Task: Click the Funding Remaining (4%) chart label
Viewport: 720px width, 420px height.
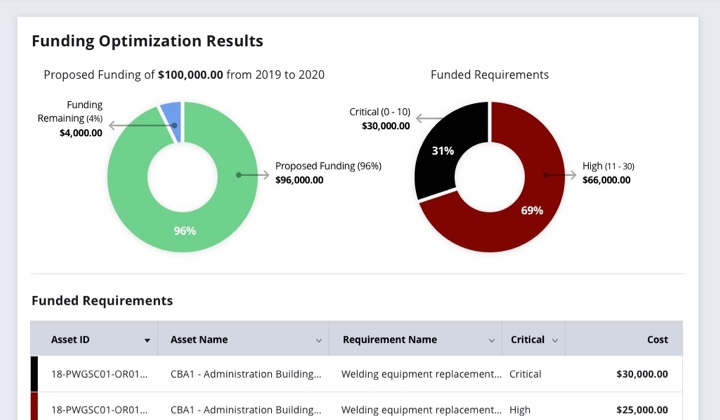Action: pyautogui.click(x=70, y=112)
